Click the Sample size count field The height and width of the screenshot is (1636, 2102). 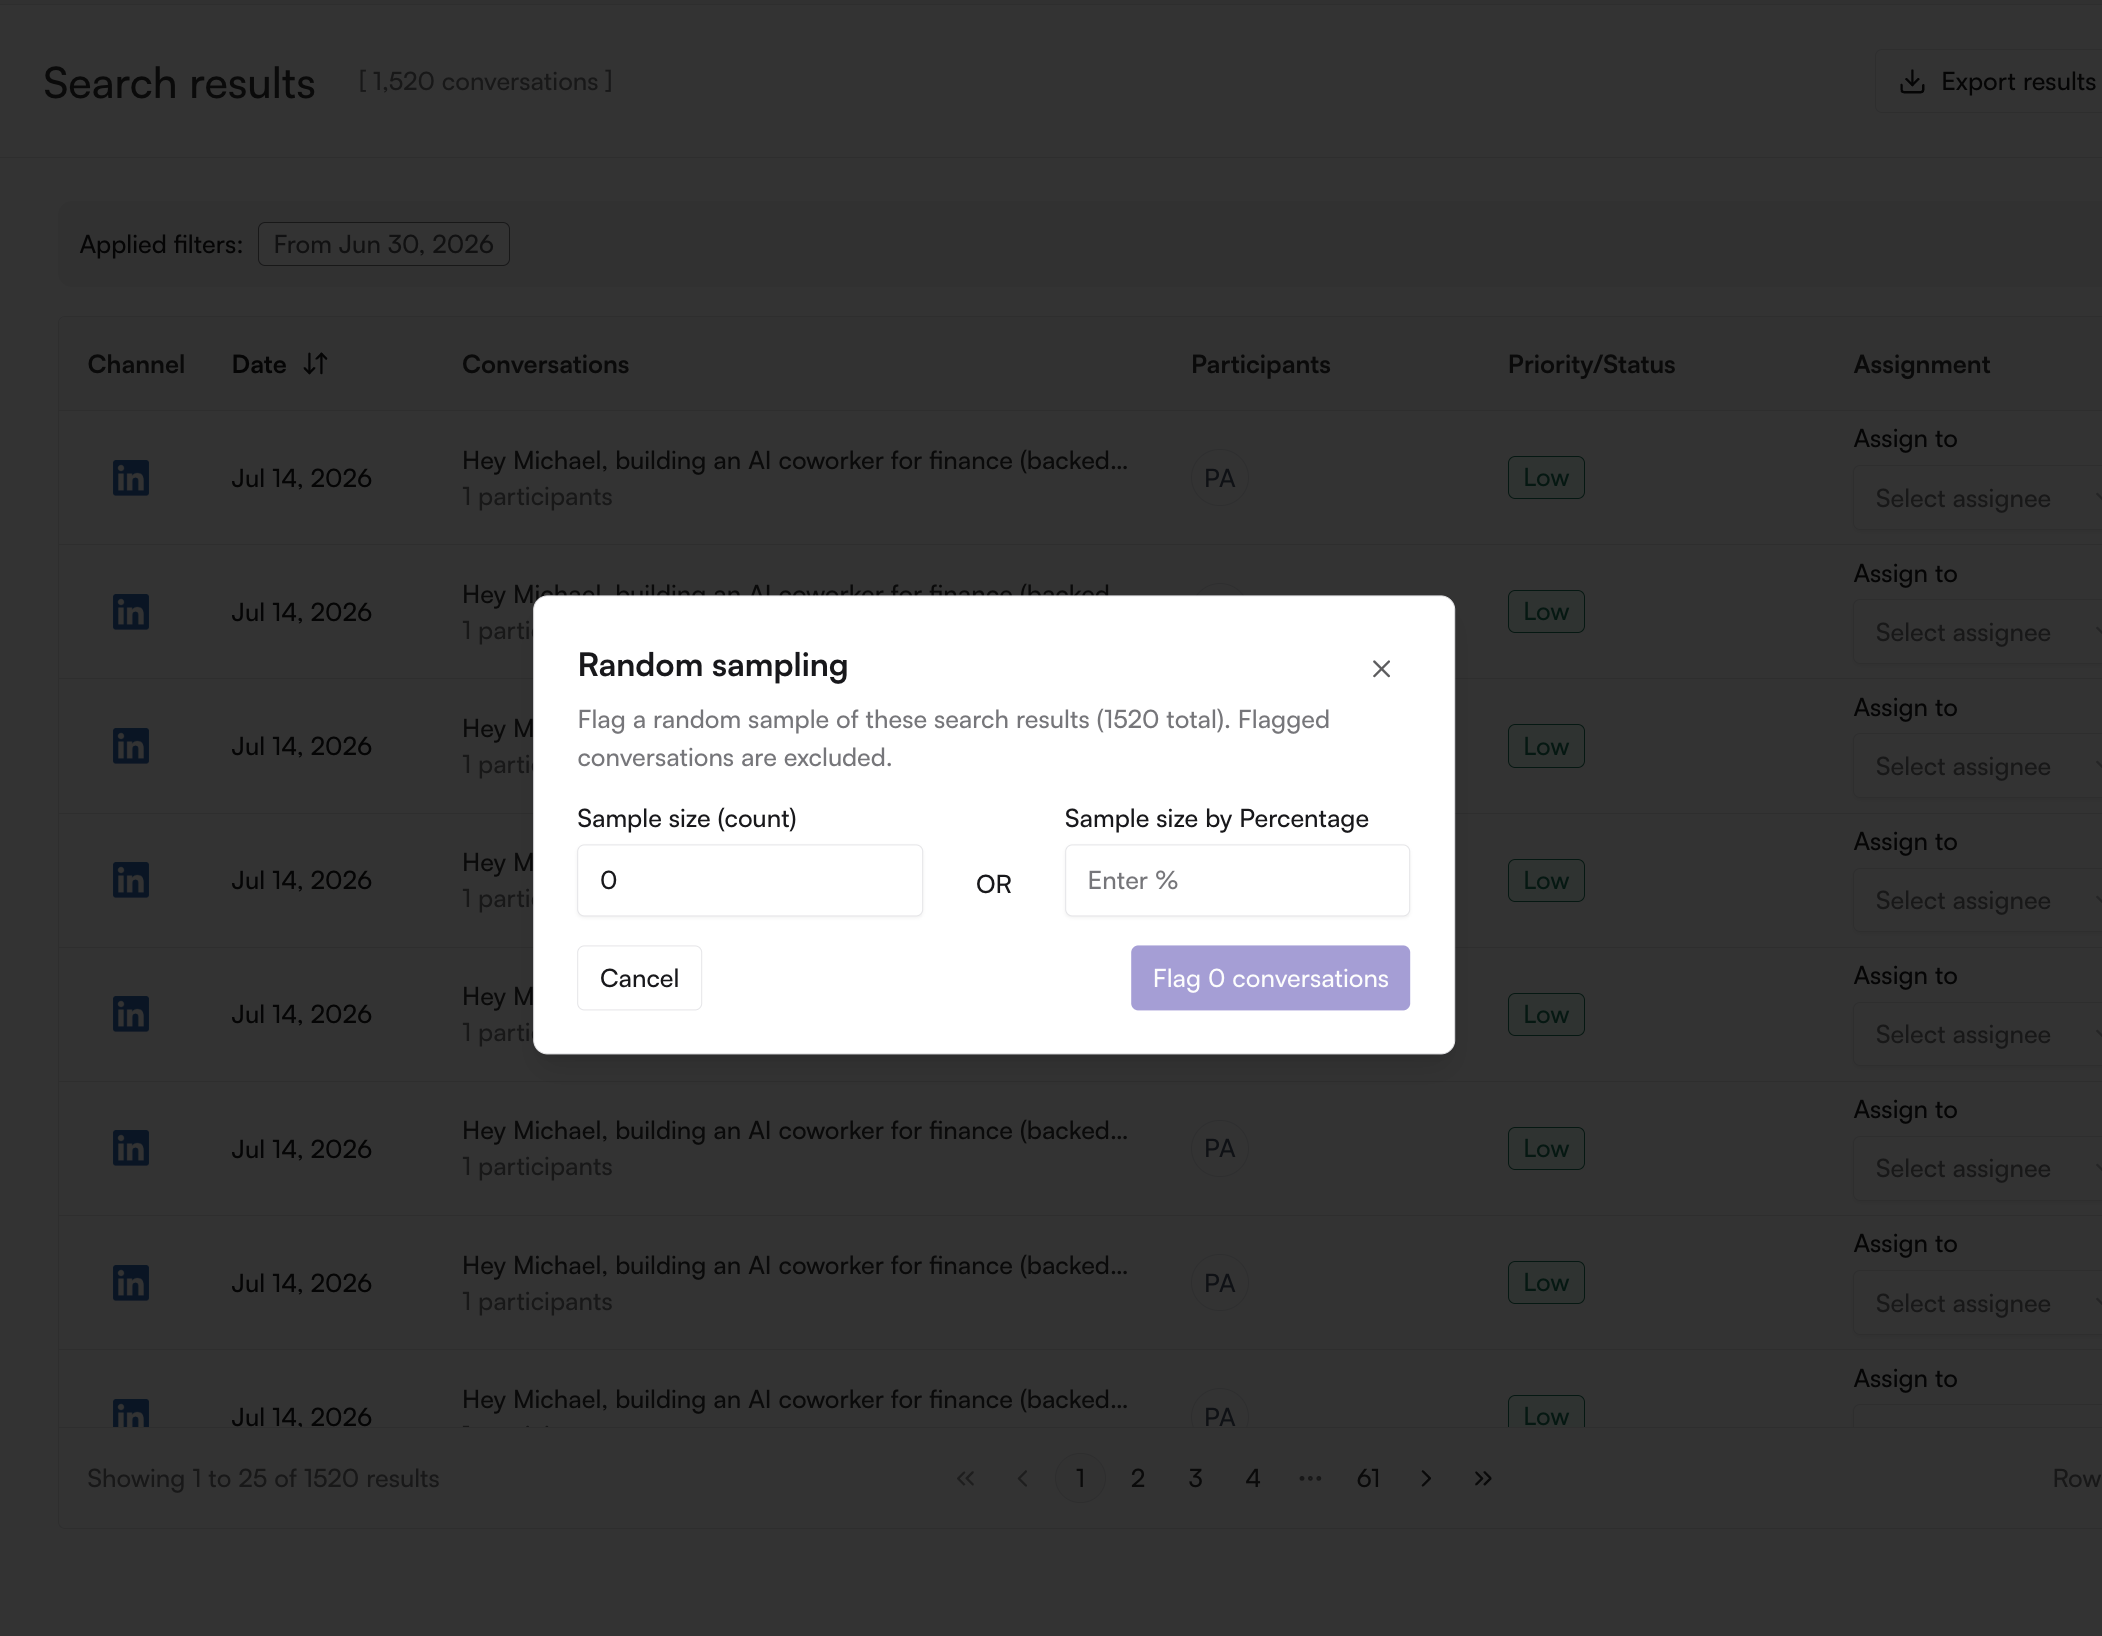[x=750, y=881]
